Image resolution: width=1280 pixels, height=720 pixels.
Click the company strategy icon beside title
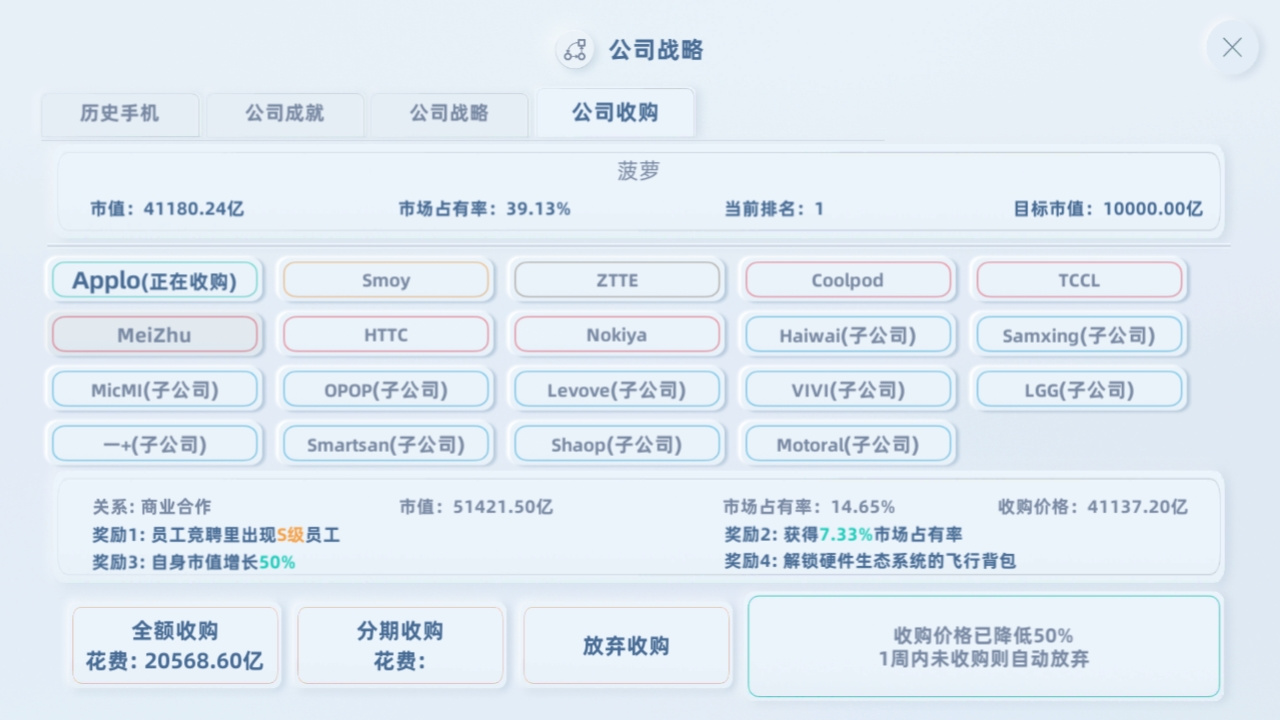575,50
